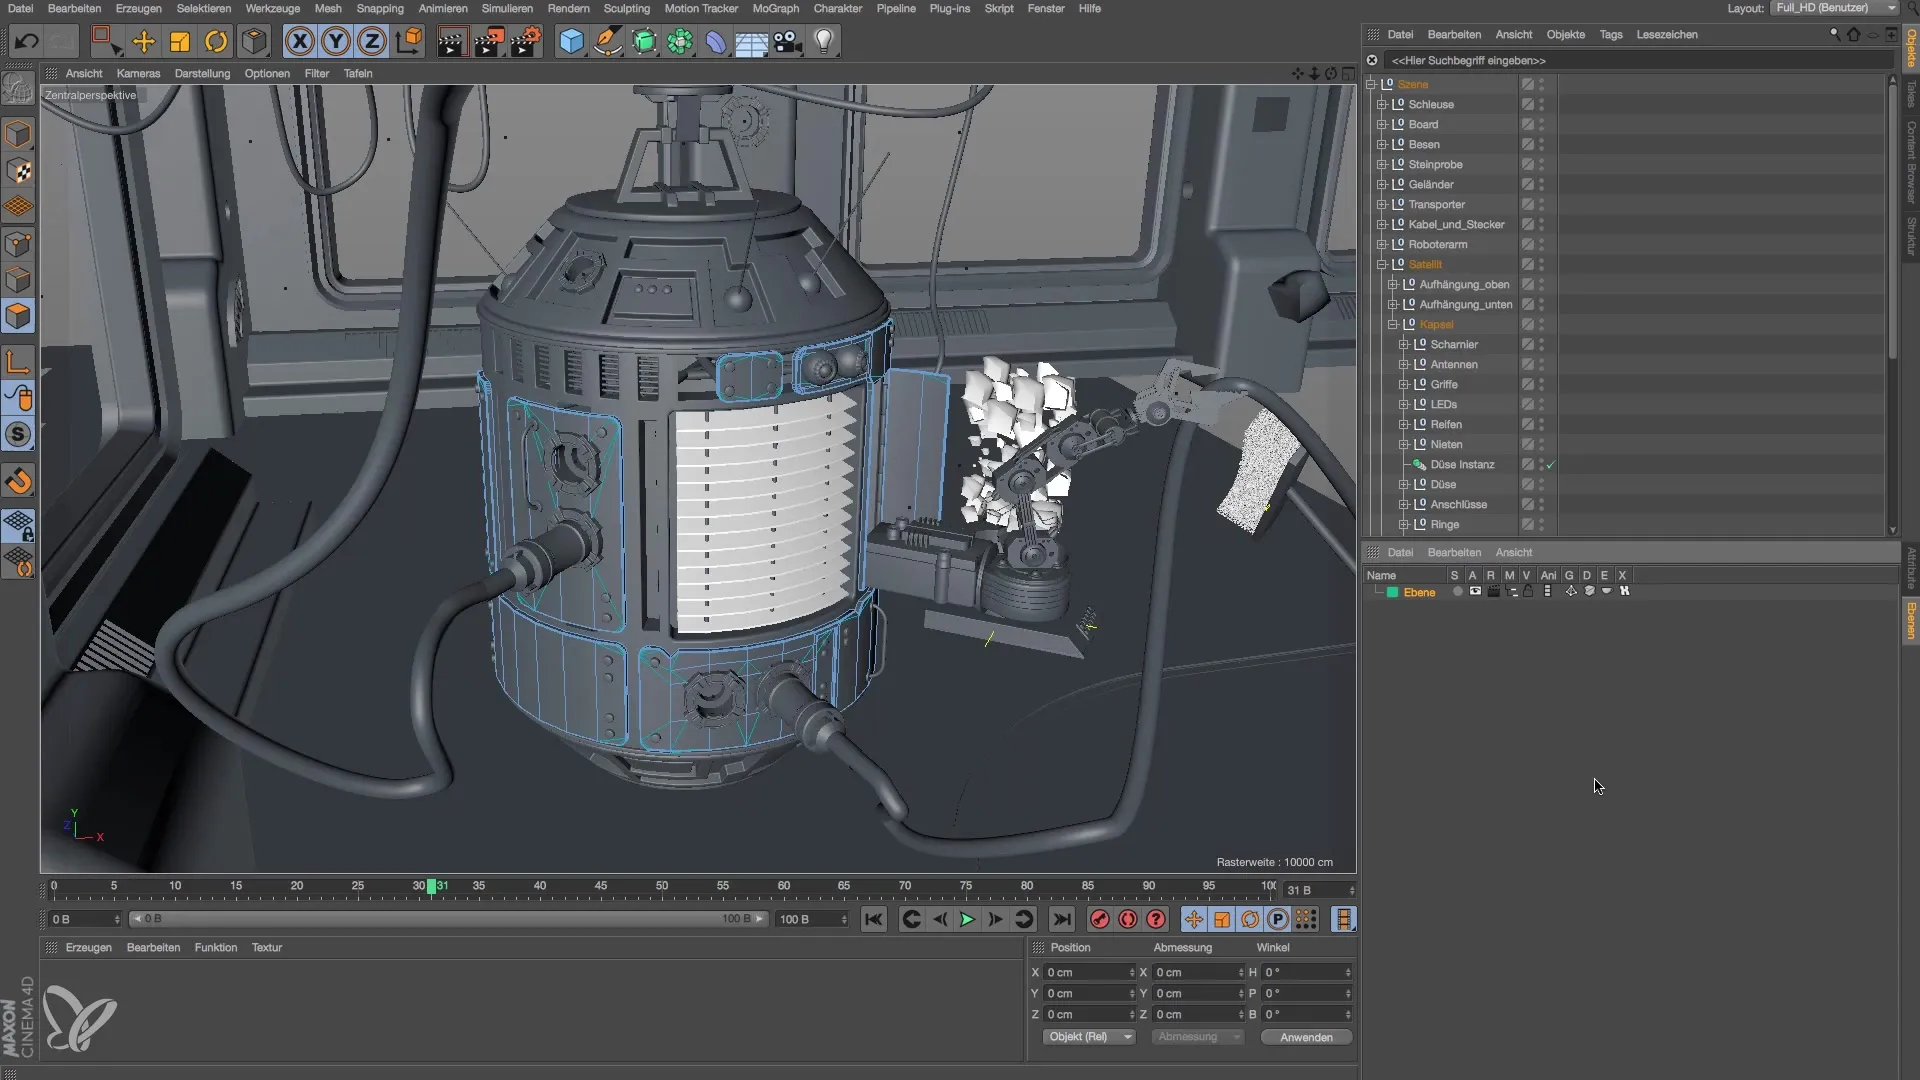The height and width of the screenshot is (1080, 1920).
Task: Click the Undo arrow icon
Action: 27,41
